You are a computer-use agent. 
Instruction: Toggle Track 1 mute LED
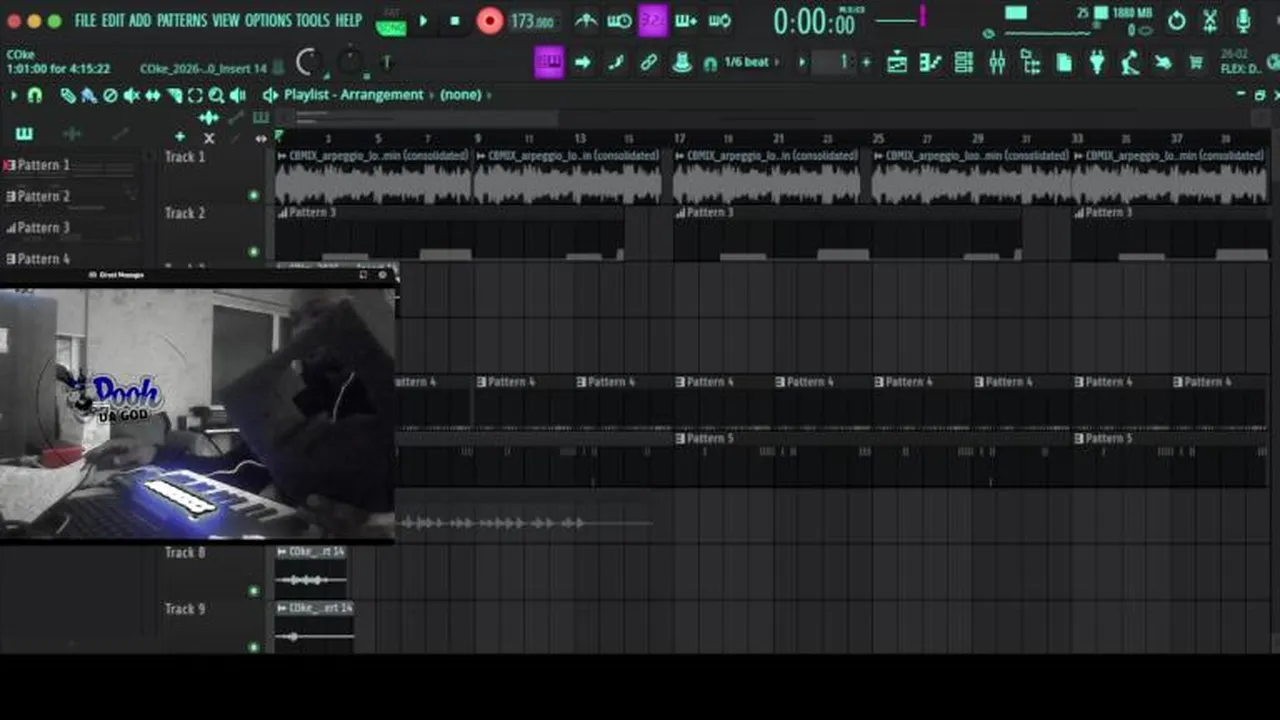point(253,195)
